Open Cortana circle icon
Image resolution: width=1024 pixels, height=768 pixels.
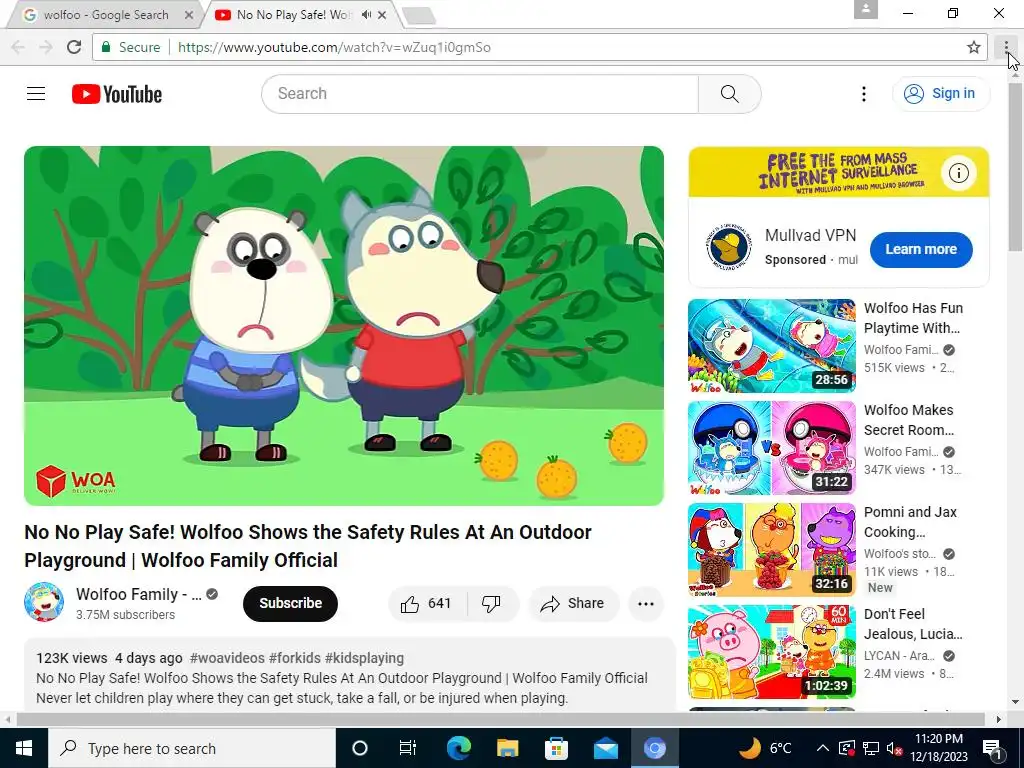coord(360,748)
